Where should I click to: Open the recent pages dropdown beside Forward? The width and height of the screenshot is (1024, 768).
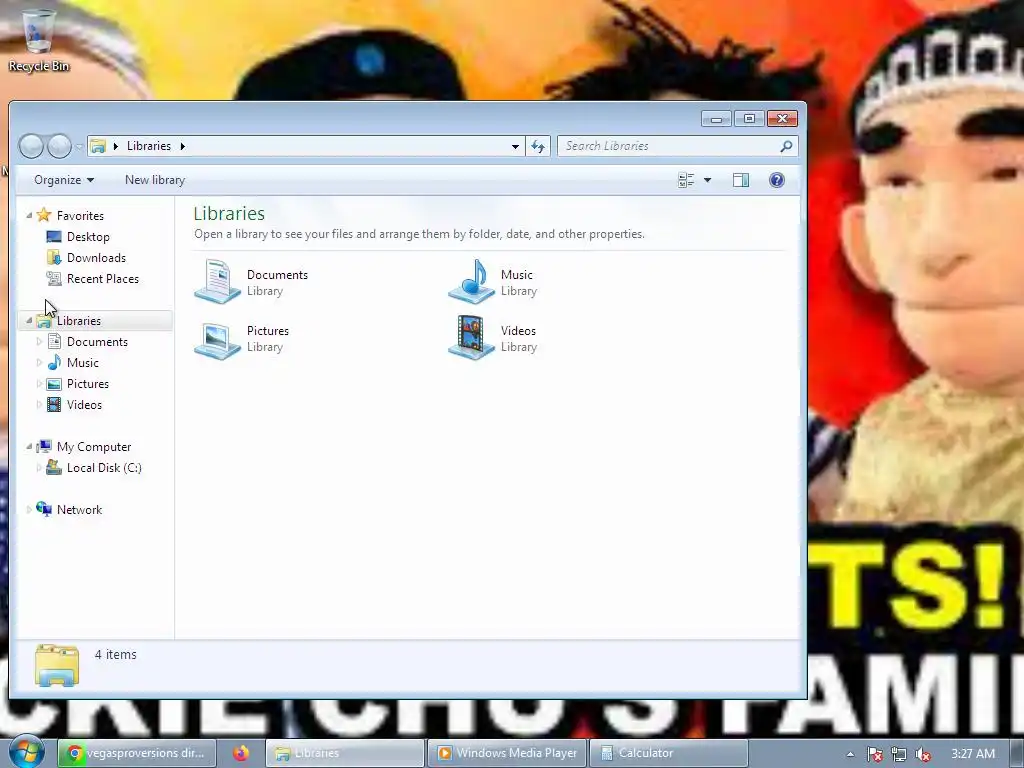pos(79,147)
